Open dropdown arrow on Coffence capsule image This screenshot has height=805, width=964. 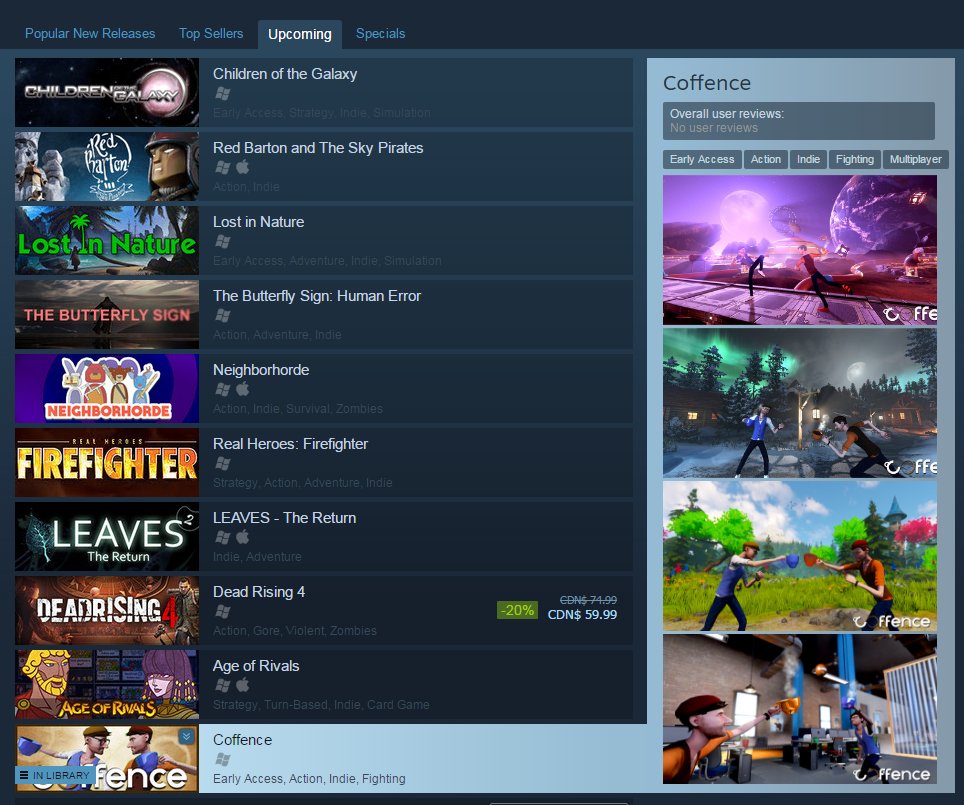(x=186, y=736)
